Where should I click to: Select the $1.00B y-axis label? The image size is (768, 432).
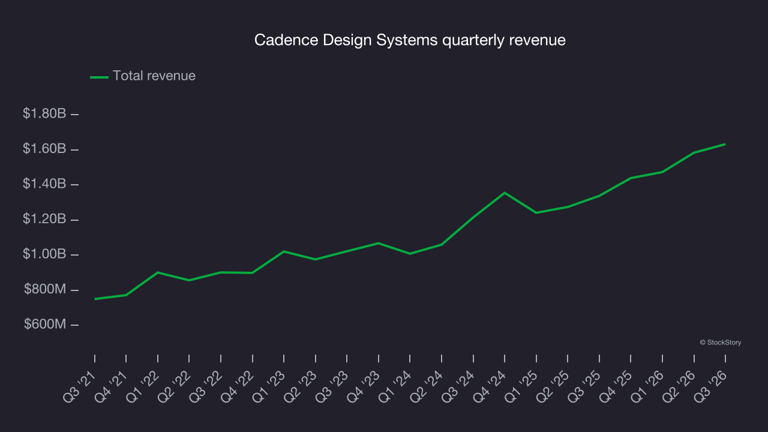coord(44,254)
